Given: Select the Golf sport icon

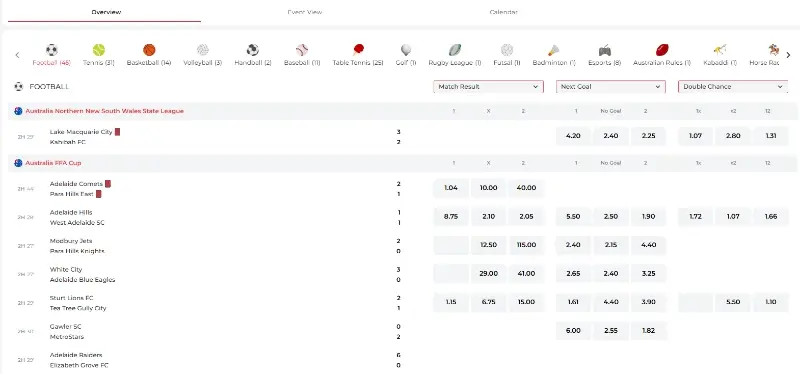Looking at the screenshot, I should pyautogui.click(x=406, y=50).
